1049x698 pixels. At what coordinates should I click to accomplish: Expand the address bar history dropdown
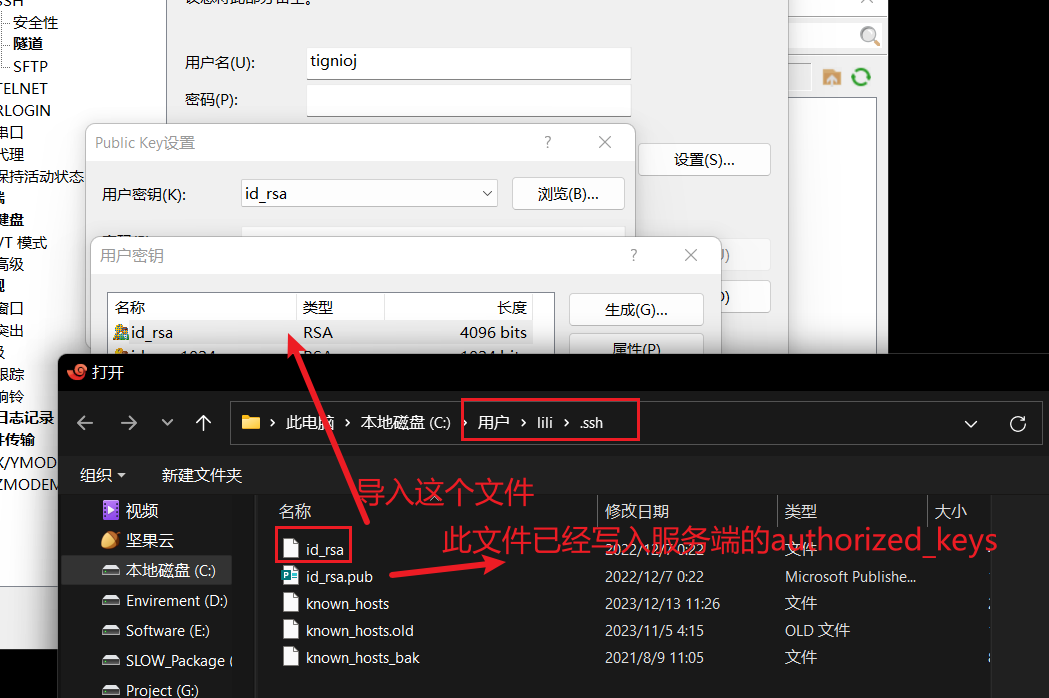point(970,423)
